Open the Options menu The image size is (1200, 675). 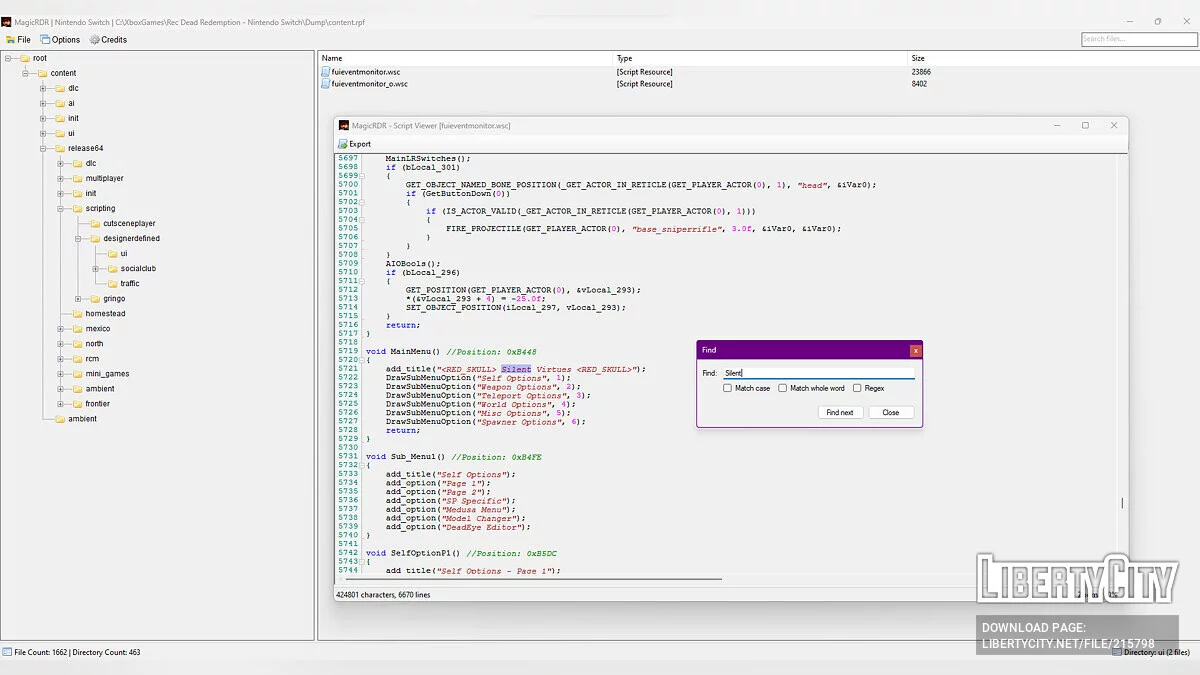[60, 40]
